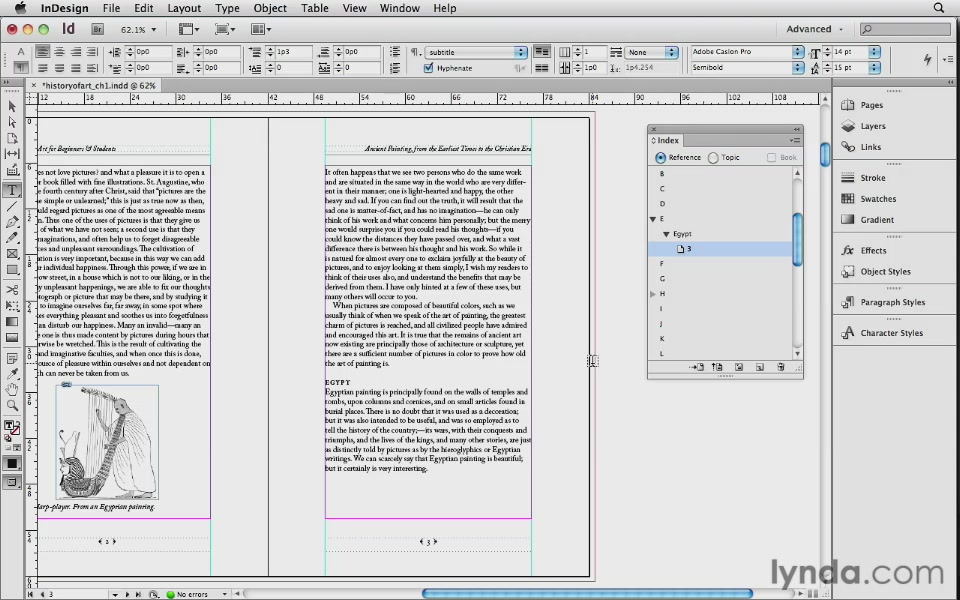
Task: Open the Swatches panel
Action: 878,198
